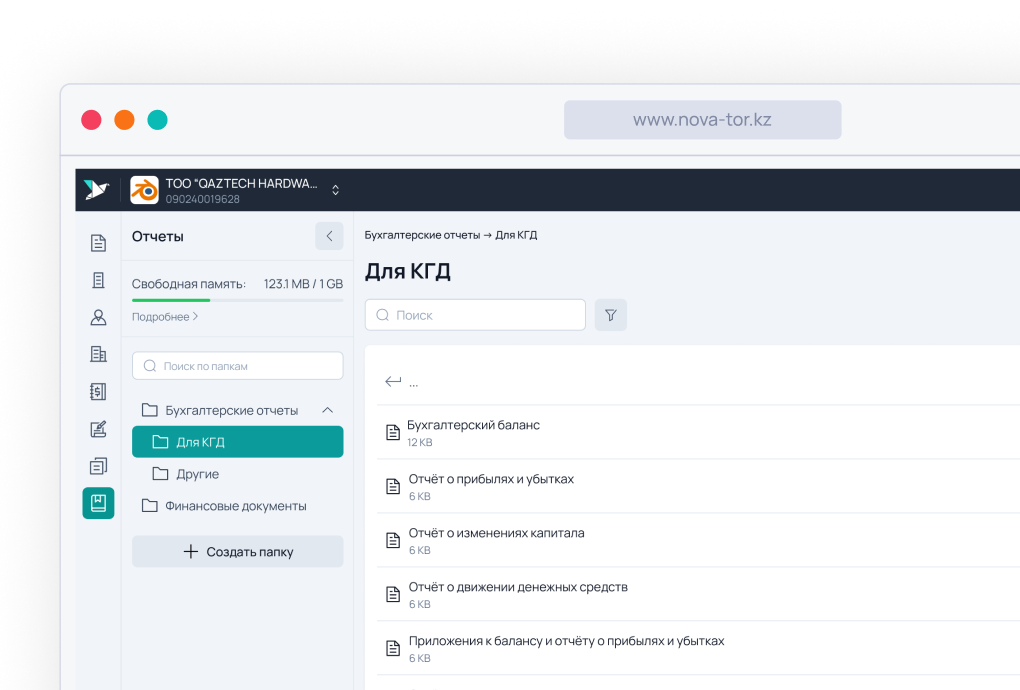Collapse Бухгалтерские отчеты with chevron
This screenshot has width=1020, height=690.
click(328, 410)
